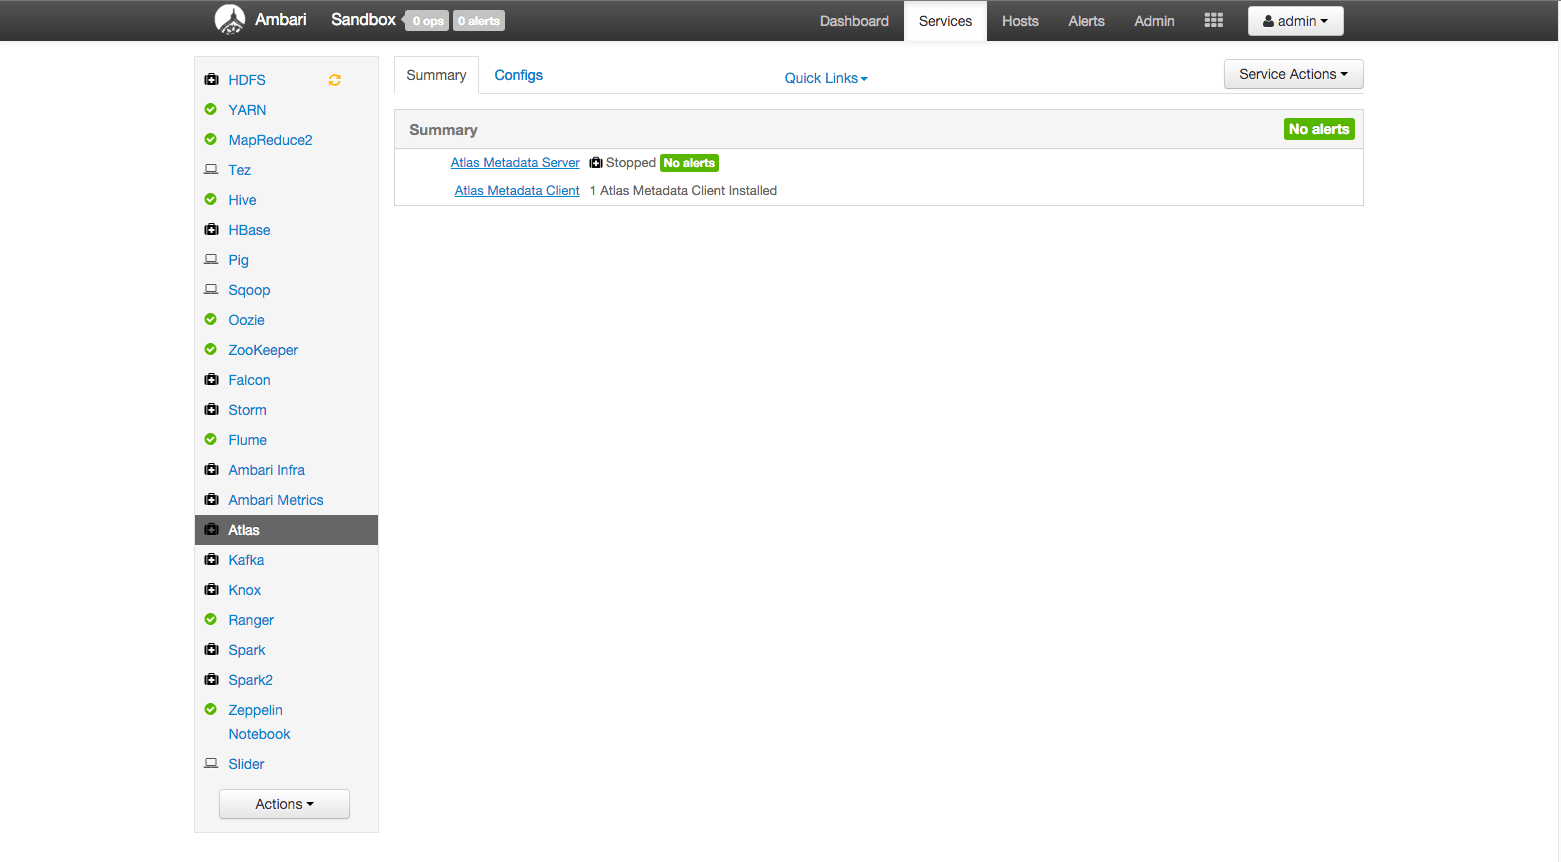Open the Admin menu in navbar
The width and height of the screenshot is (1561, 862).
click(x=1154, y=21)
